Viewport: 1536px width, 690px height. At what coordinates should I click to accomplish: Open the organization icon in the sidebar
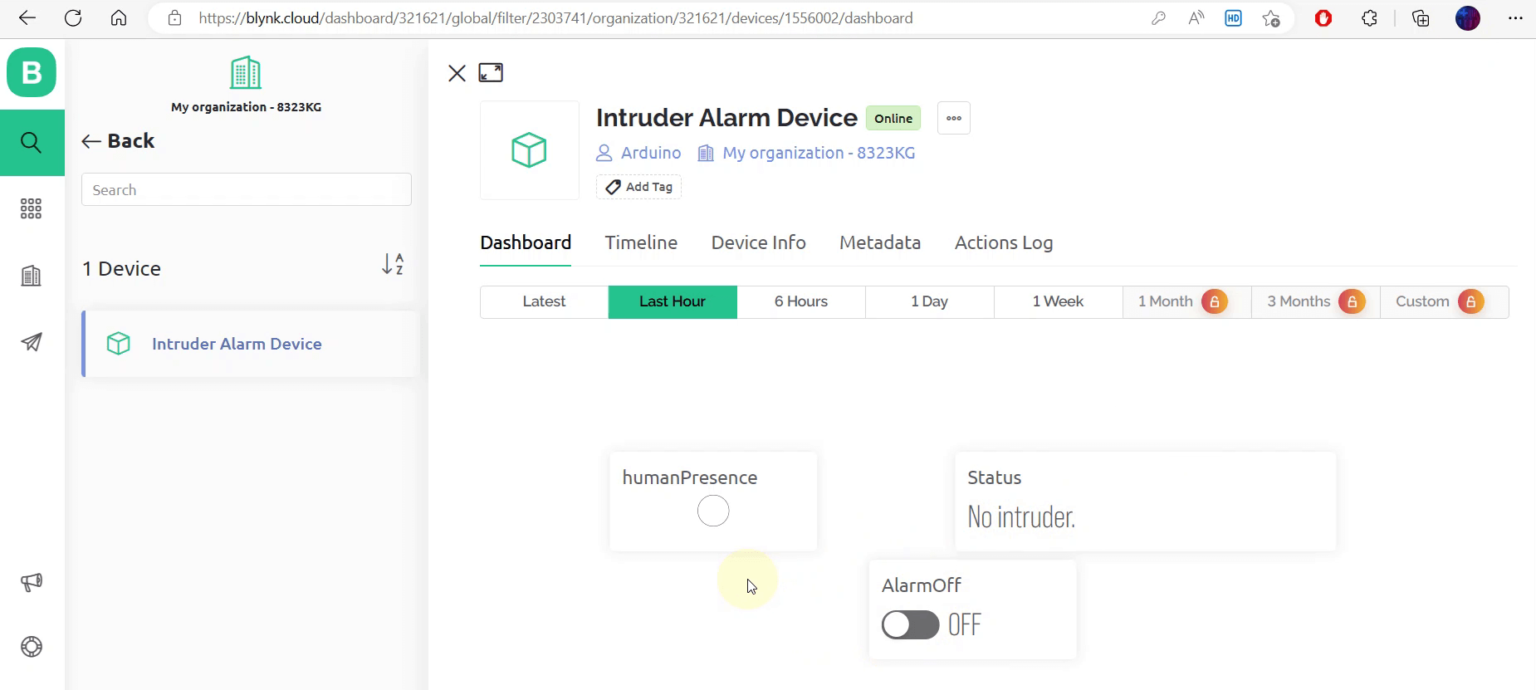(x=31, y=275)
